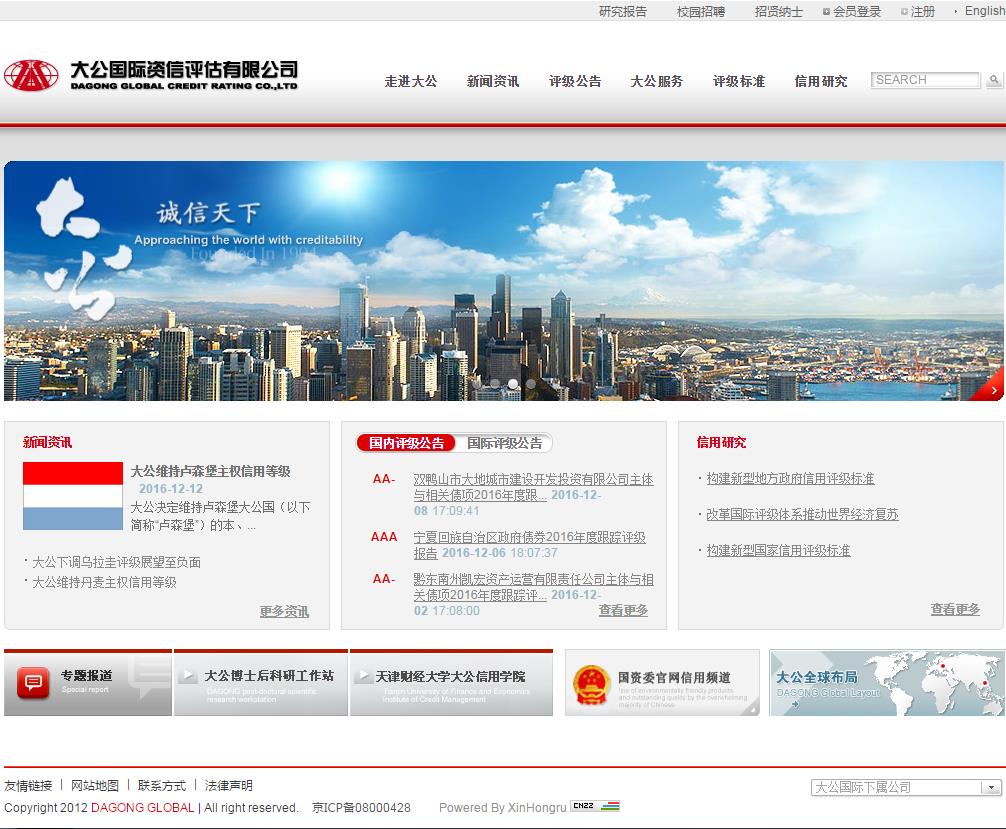This screenshot has height=829, width=1006.
Task: Open the 专题报道 special report banner
Action: (x=88, y=683)
